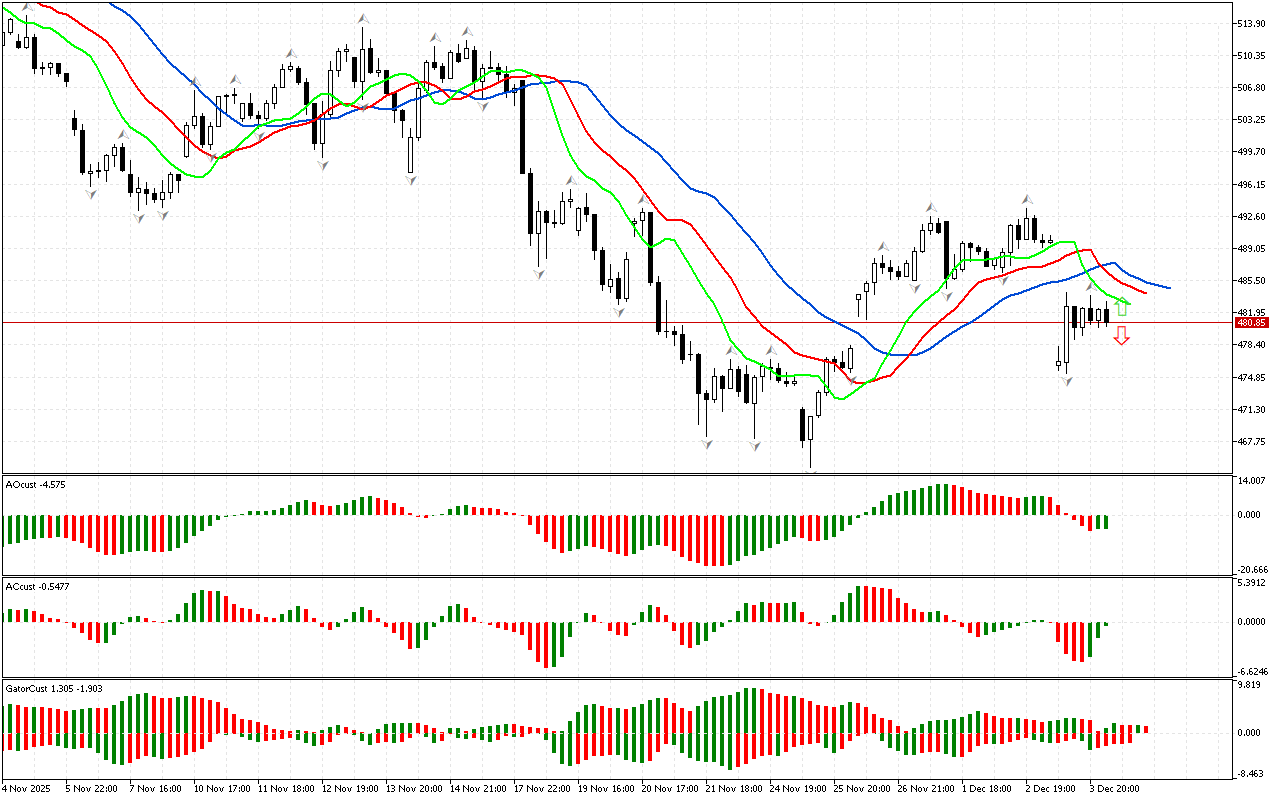The width and height of the screenshot is (1280, 800).
Task: Click the 17 Nov 22:00 time label
Action: tap(542, 788)
